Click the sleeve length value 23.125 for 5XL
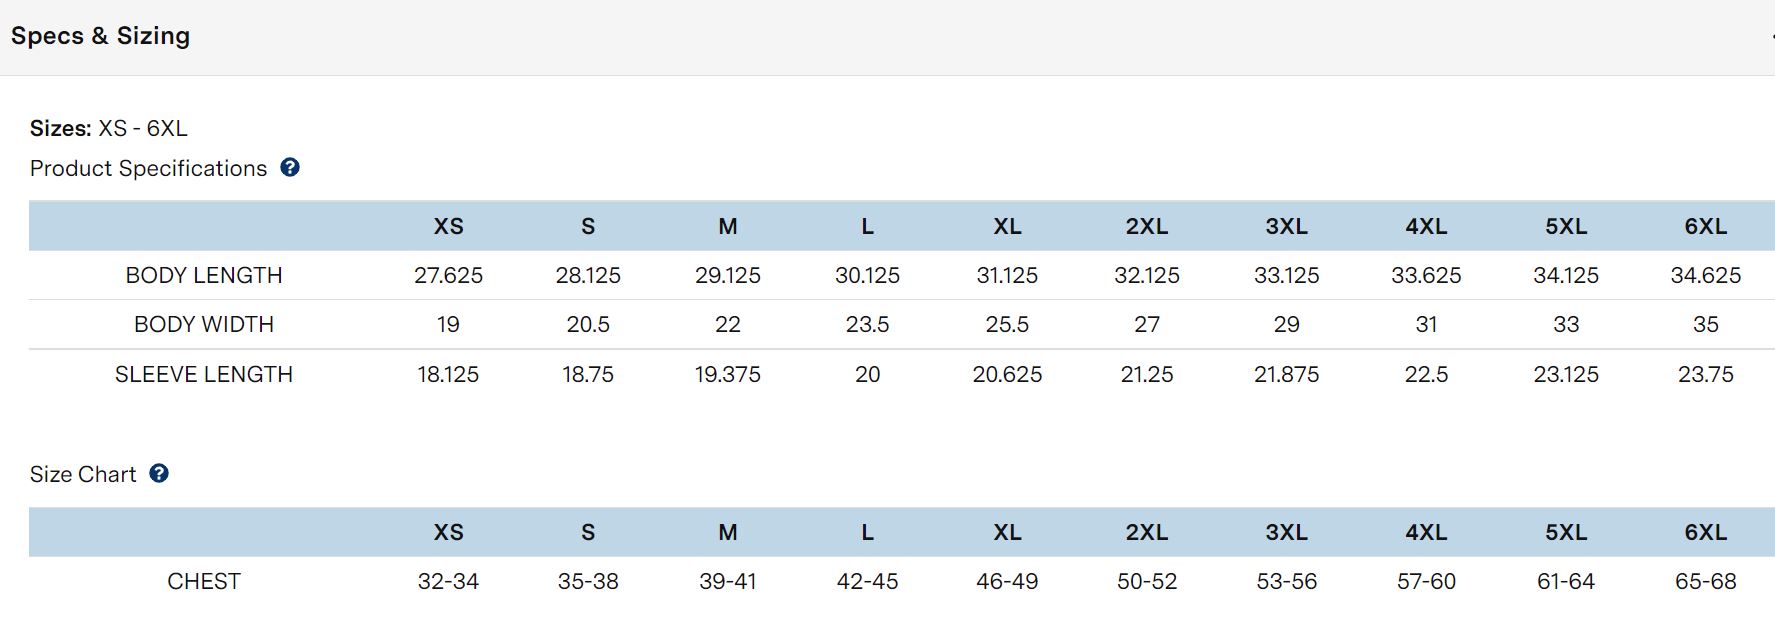Image resolution: width=1775 pixels, height=617 pixels. [1566, 374]
